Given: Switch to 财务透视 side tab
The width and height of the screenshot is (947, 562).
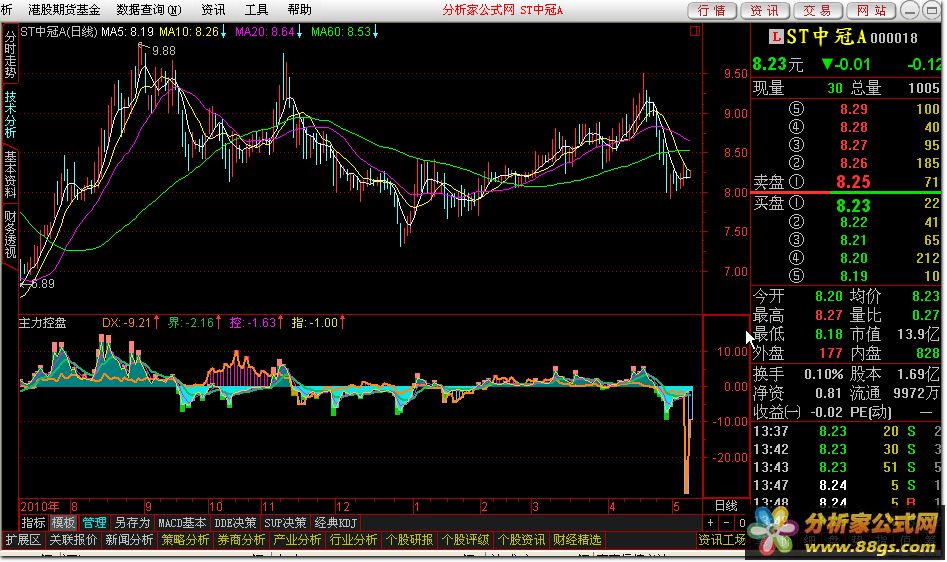Looking at the screenshot, I should [10, 233].
